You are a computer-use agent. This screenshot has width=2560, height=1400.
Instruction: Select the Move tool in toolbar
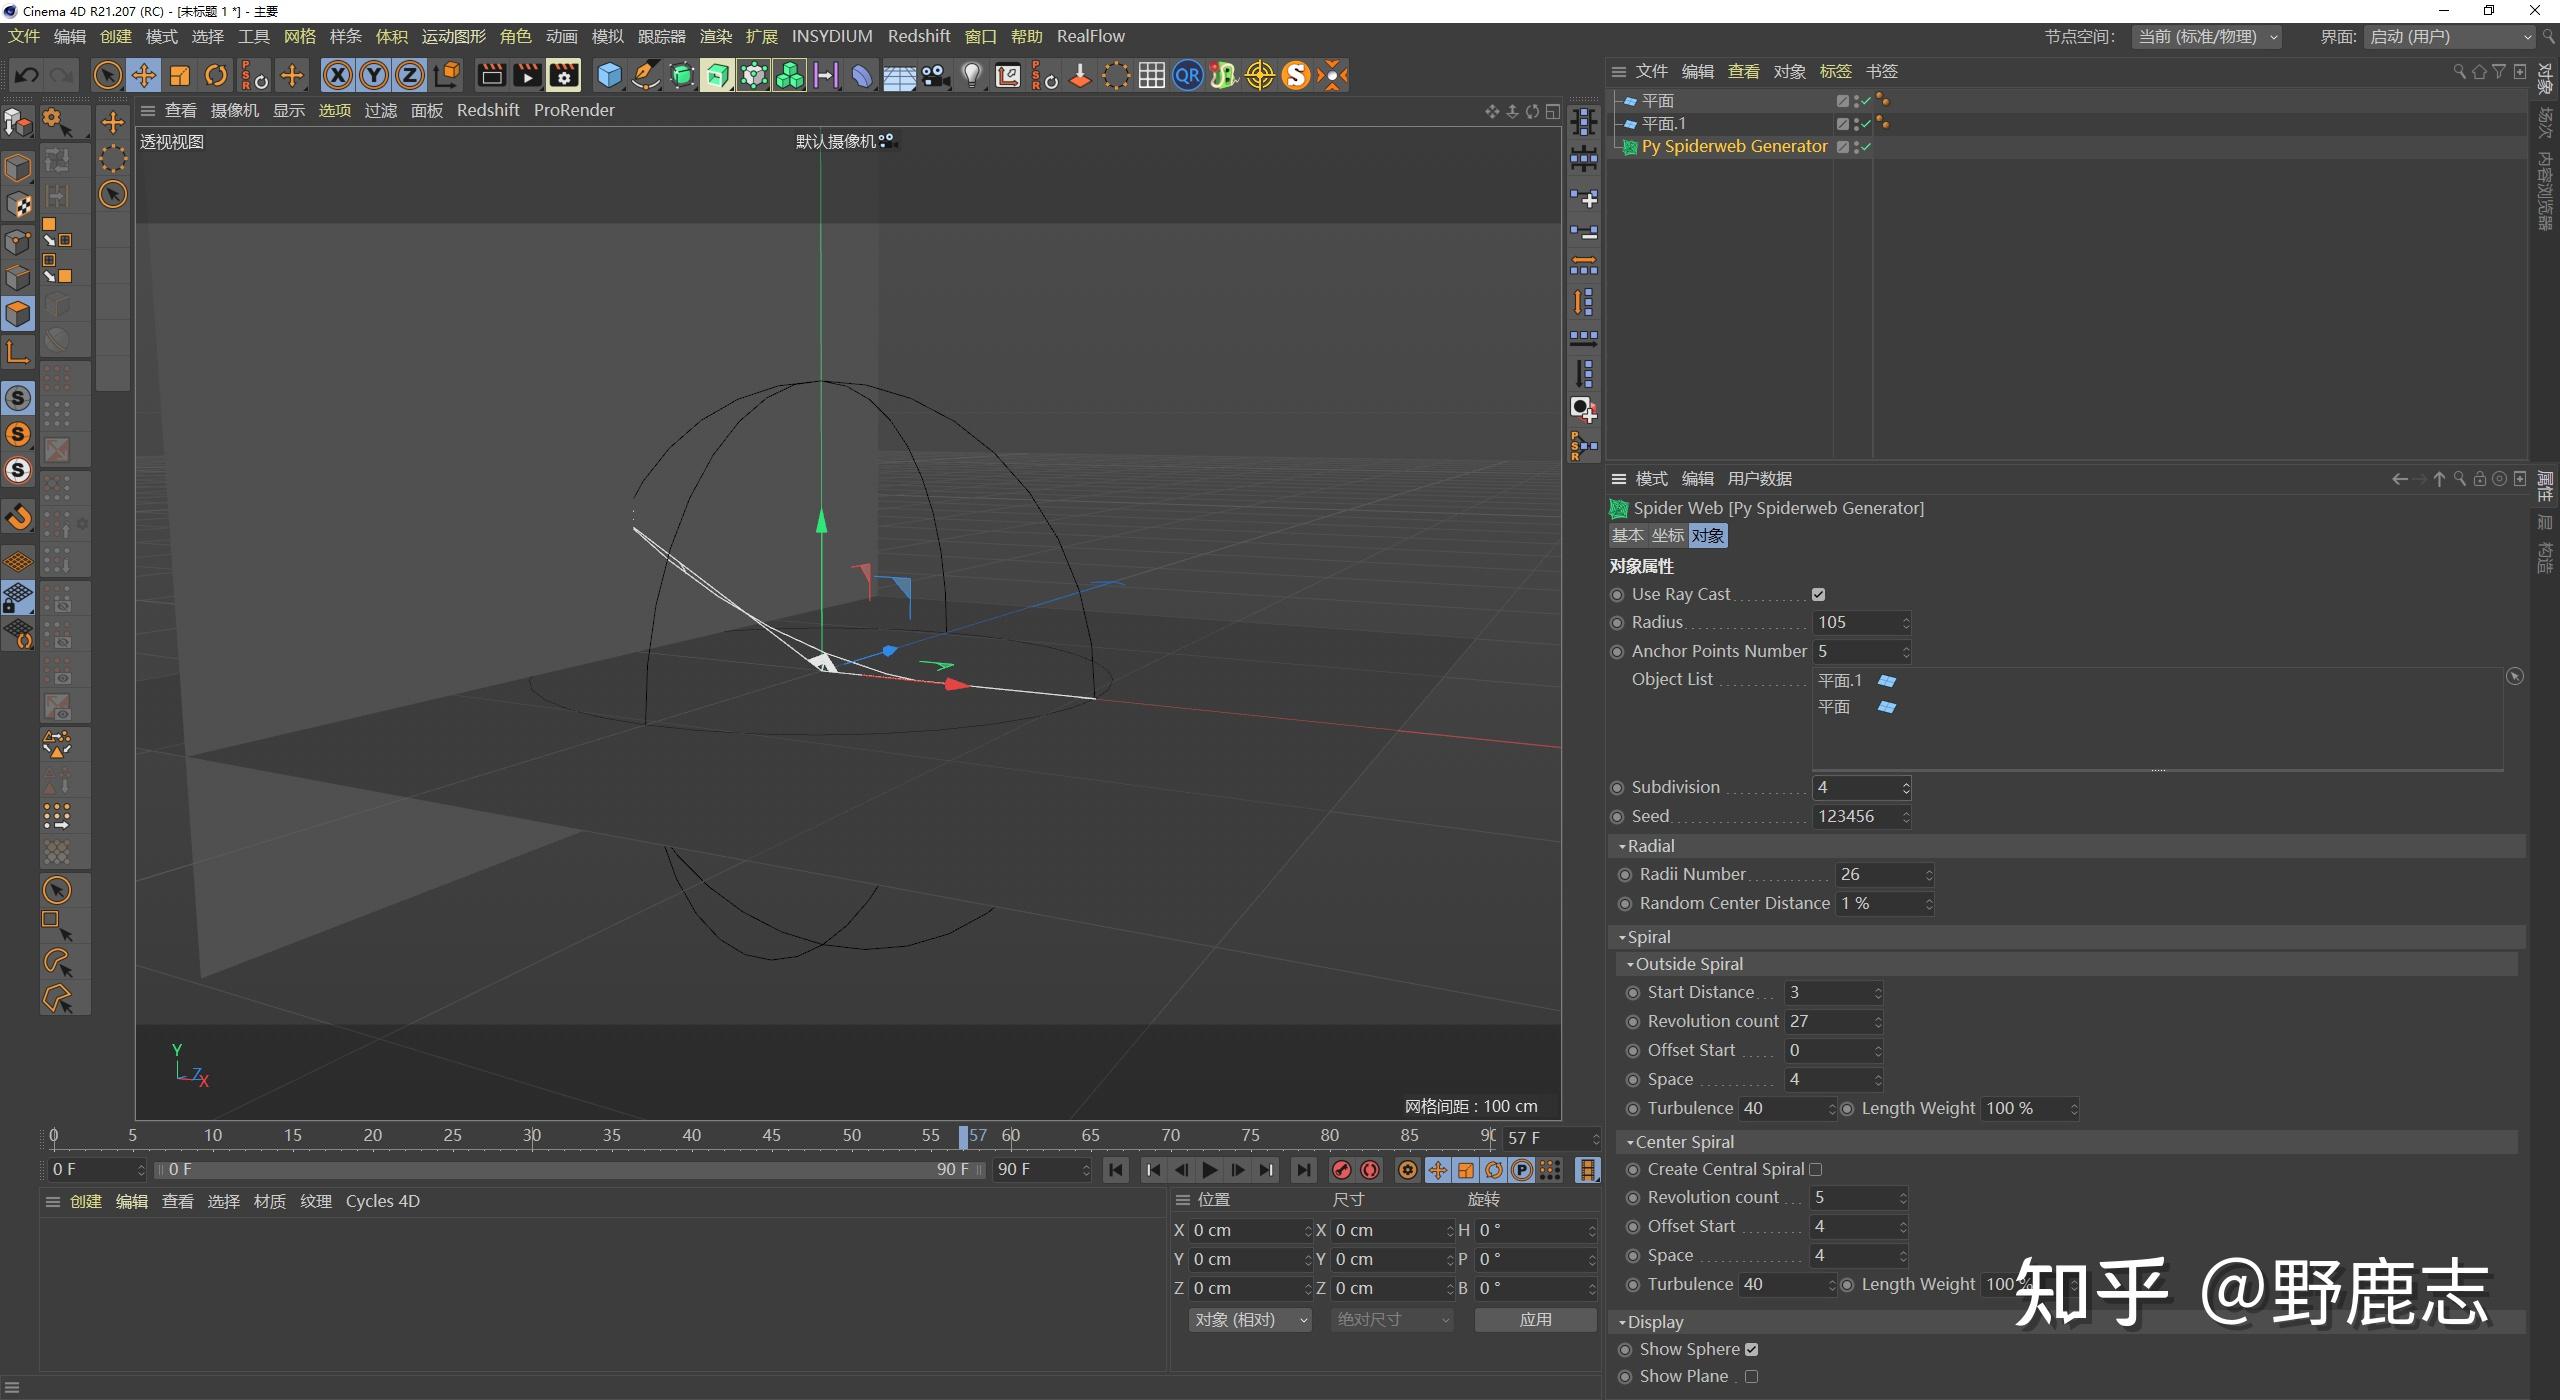pos(143,75)
